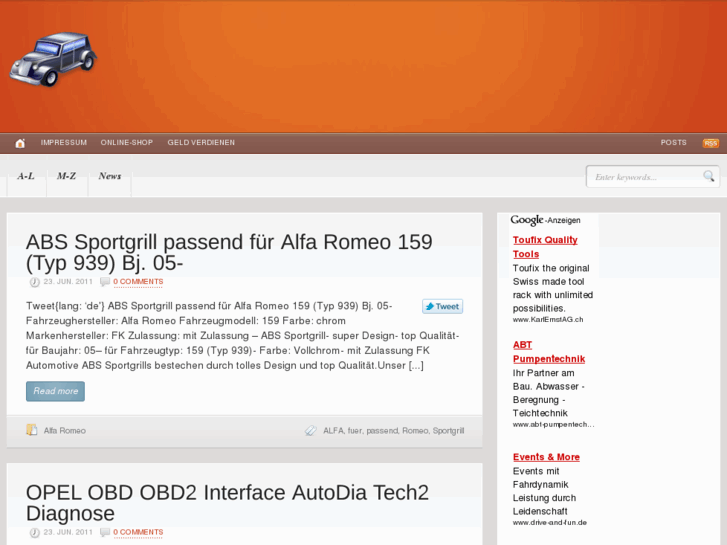
Task: Click ad text 'Events mit Fahrdynamik'
Action: 541,478
